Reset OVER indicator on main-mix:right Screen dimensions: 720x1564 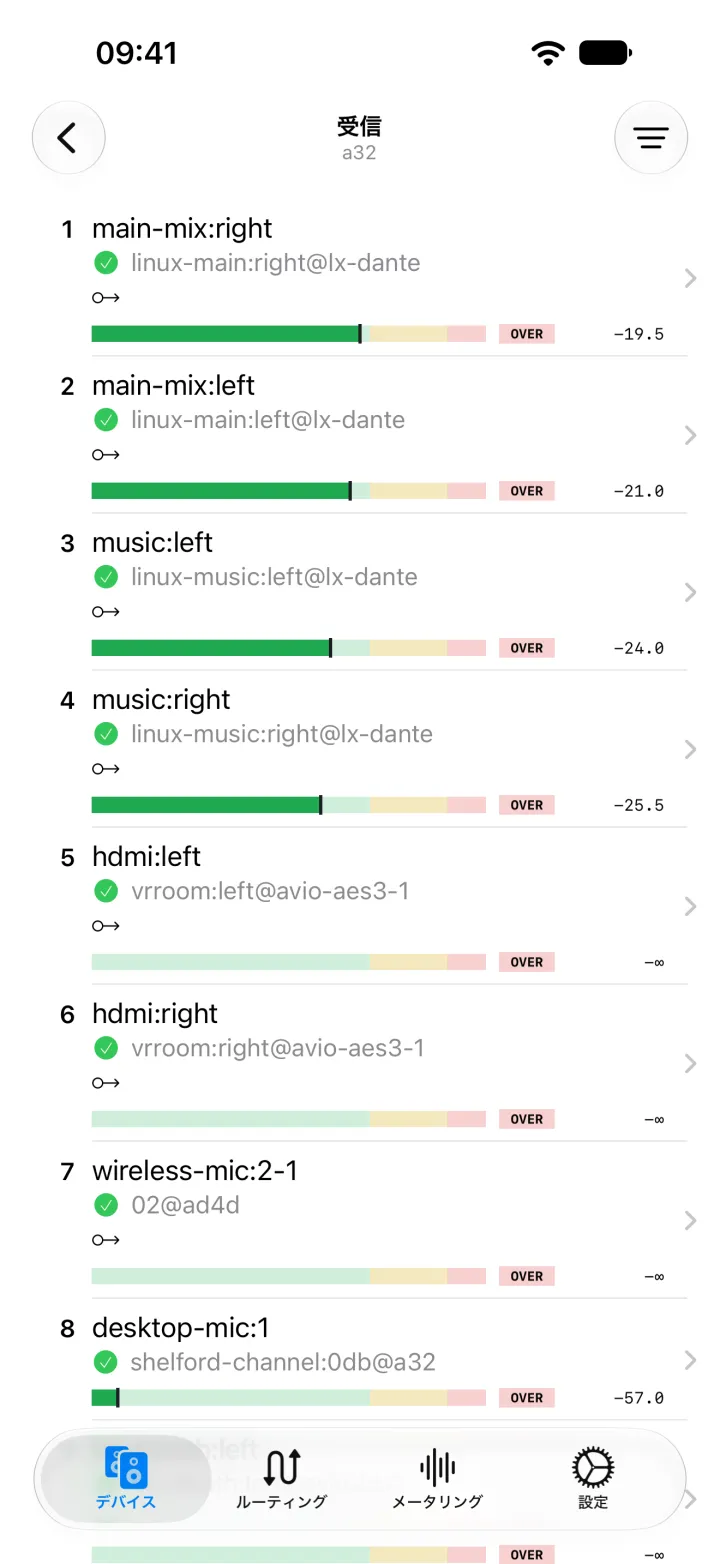click(x=527, y=334)
